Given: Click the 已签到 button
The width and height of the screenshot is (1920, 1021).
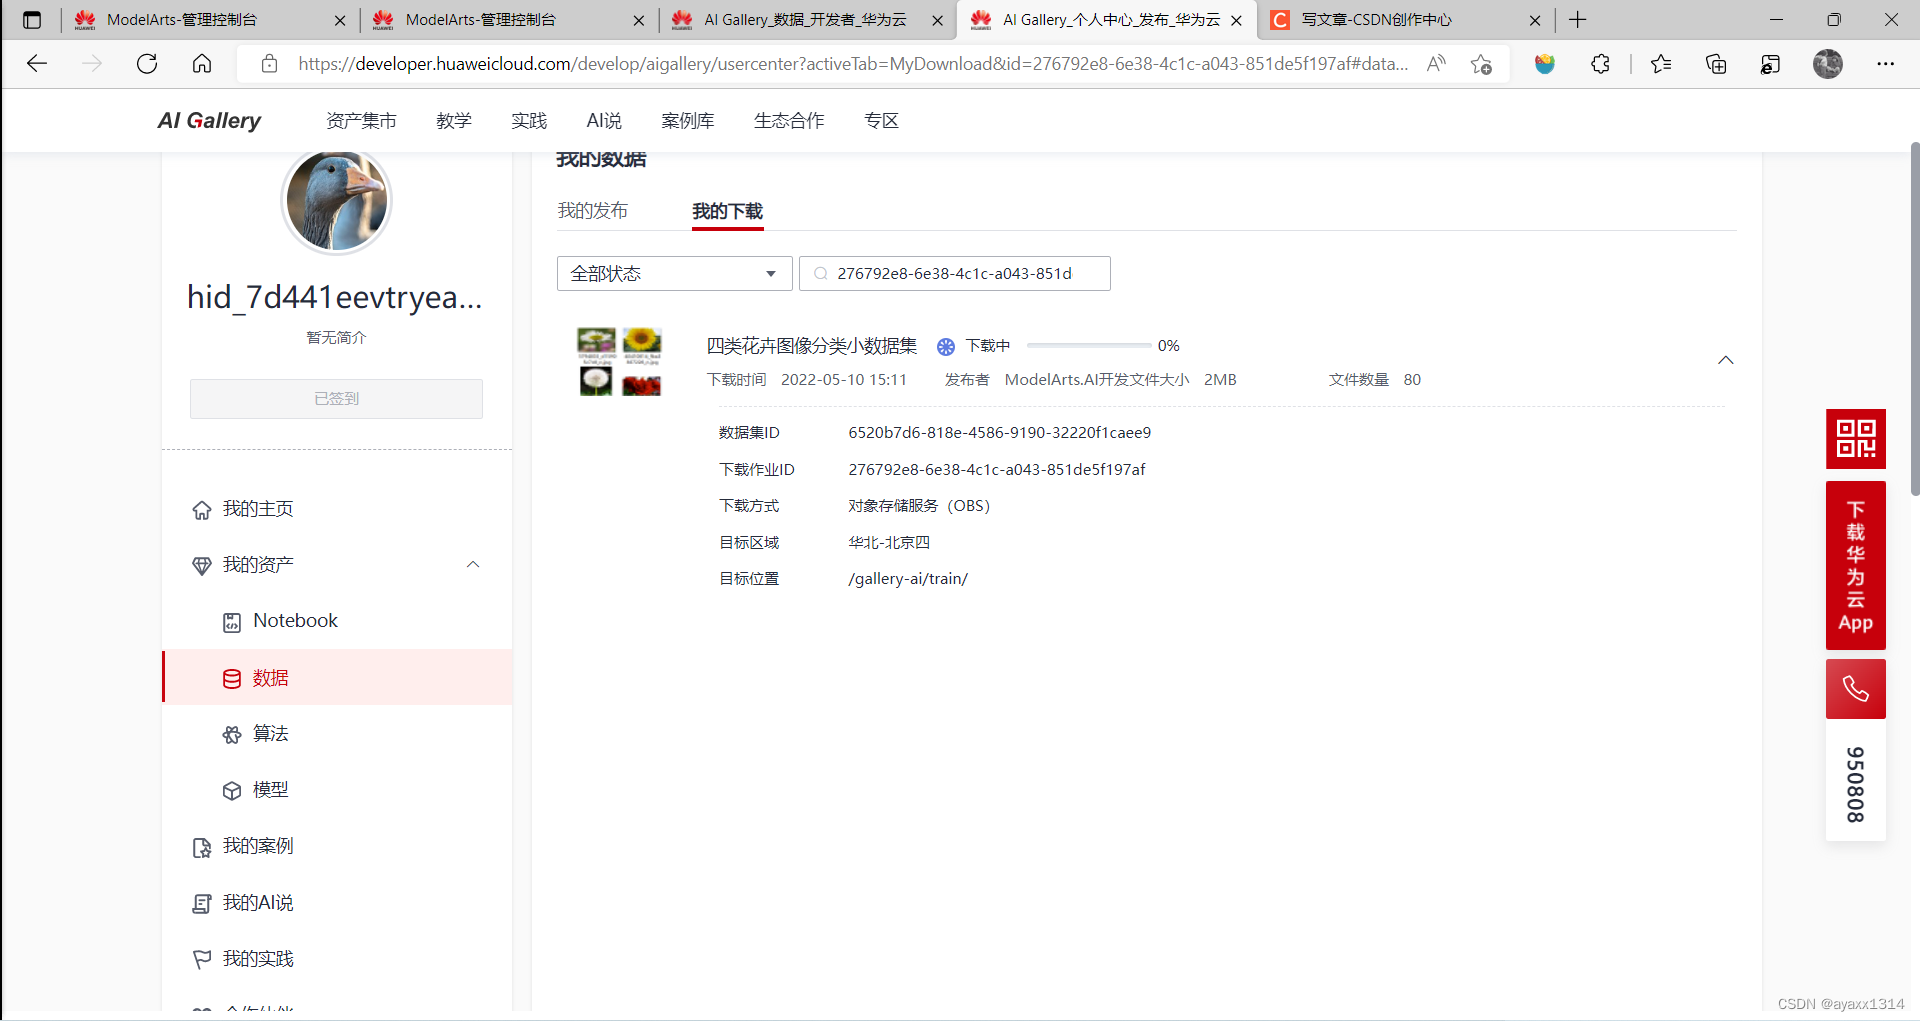Looking at the screenshot, I should 336,399.
